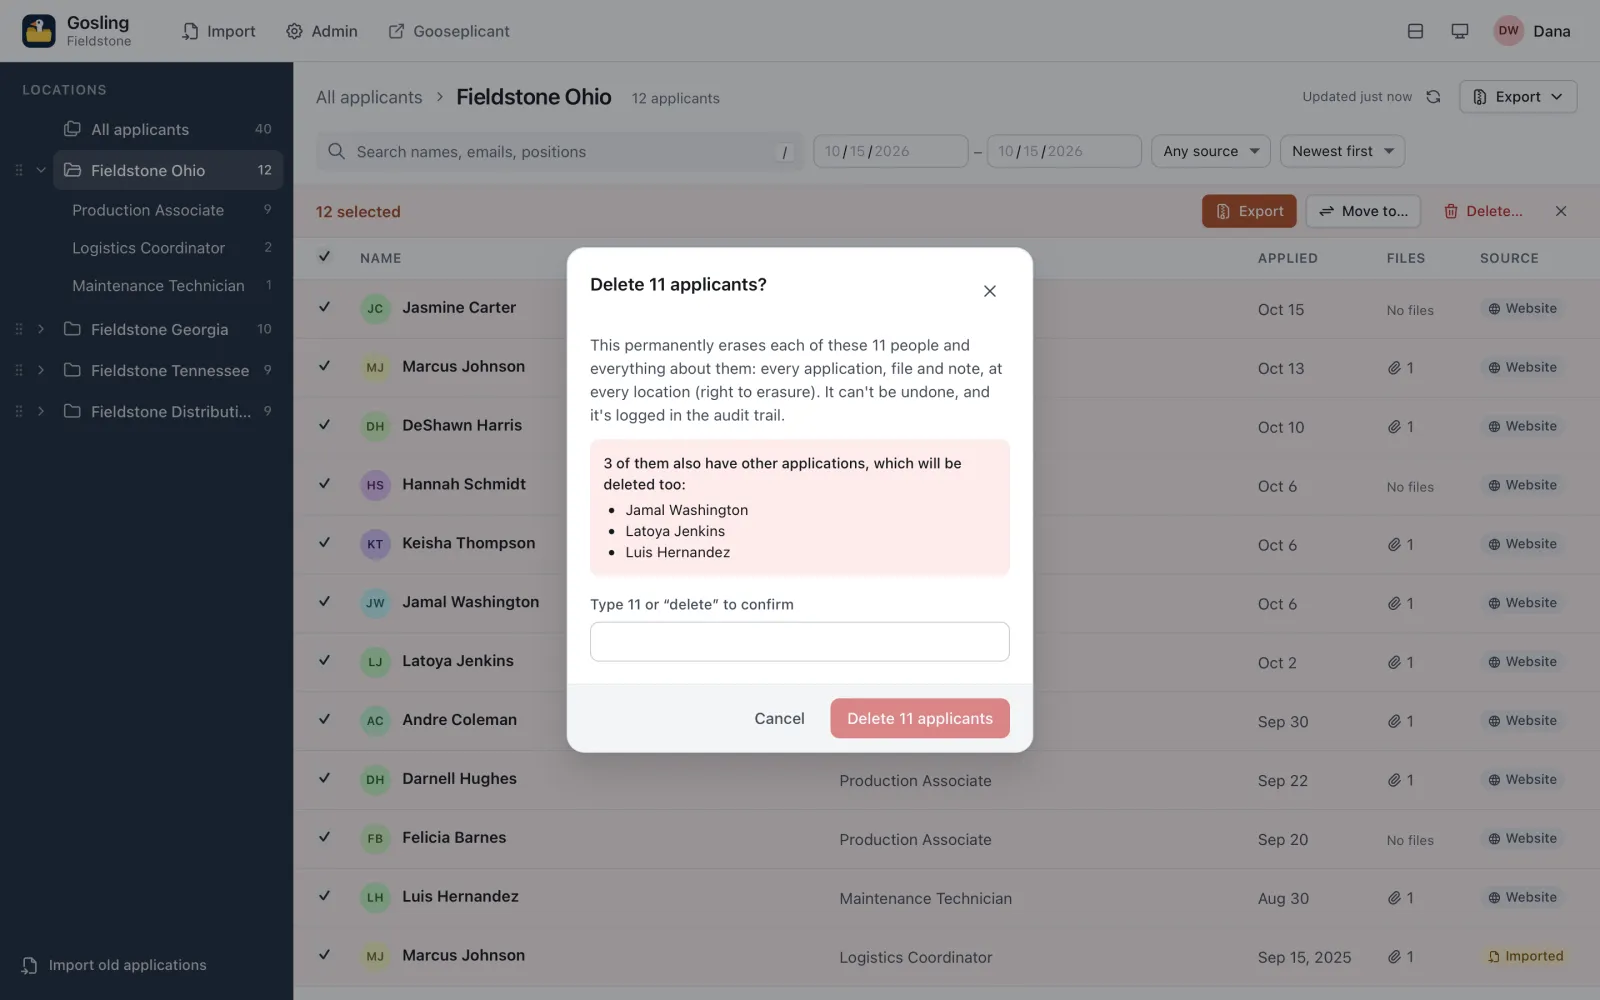Click Dana's DW avatar

[1508, 31]
